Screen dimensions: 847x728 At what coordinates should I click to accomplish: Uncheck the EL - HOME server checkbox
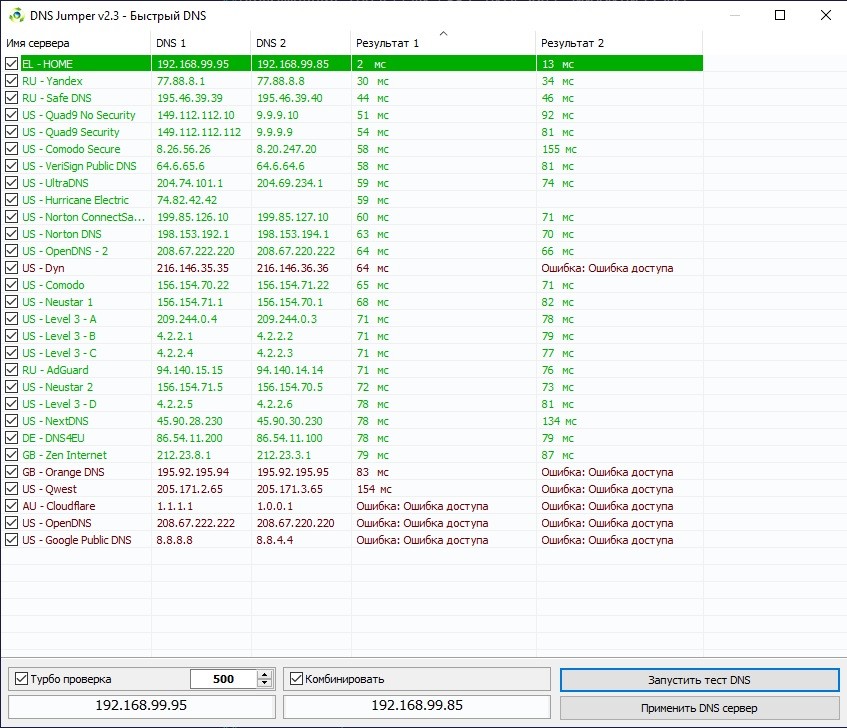coord(11,64)
